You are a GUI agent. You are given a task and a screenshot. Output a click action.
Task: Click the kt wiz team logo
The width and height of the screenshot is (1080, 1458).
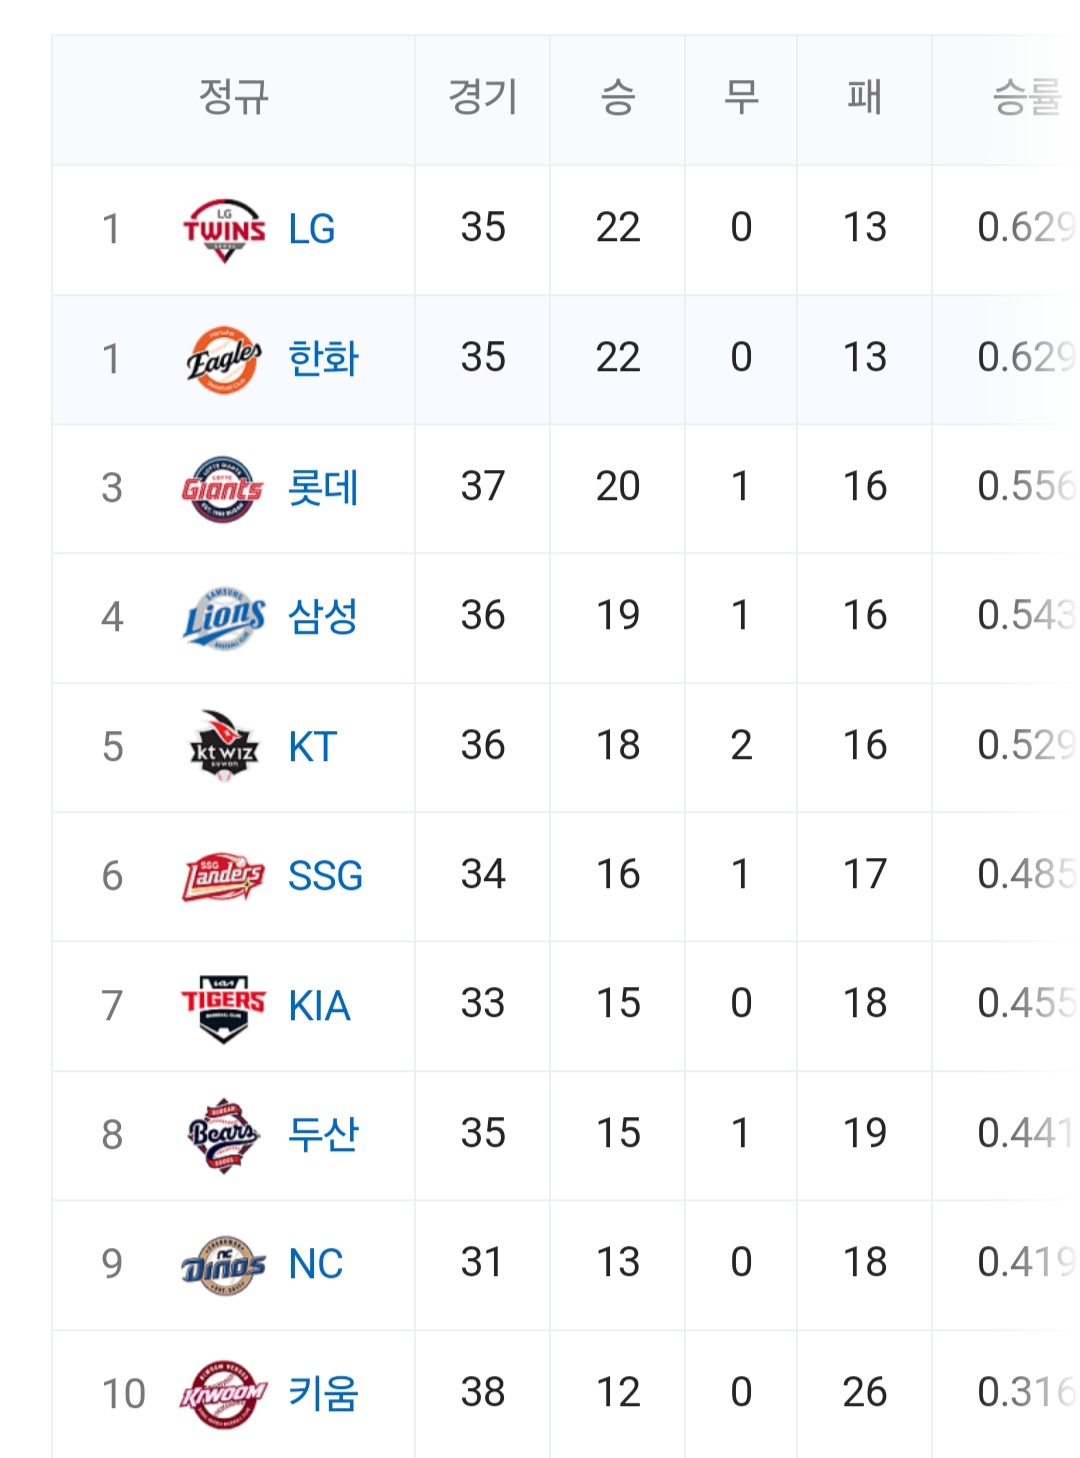pyautogui.click(x=224, y=746)
